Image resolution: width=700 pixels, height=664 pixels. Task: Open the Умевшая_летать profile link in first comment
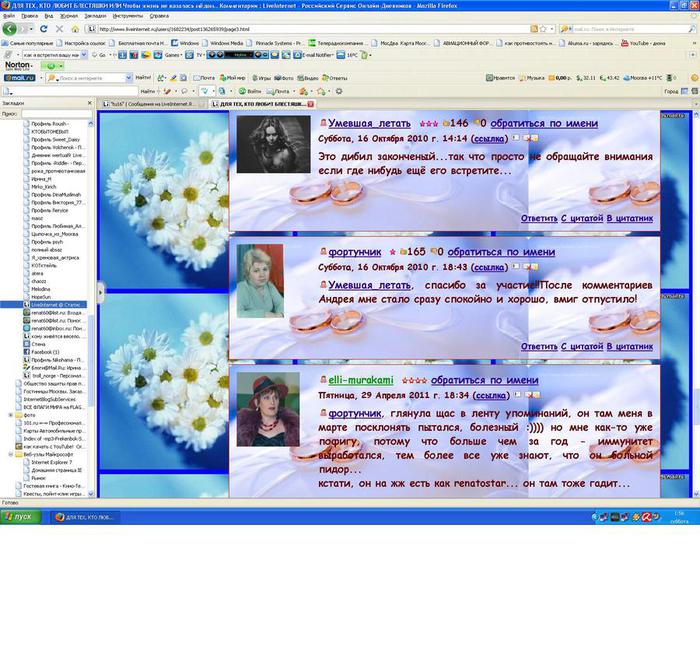(369, 123)
